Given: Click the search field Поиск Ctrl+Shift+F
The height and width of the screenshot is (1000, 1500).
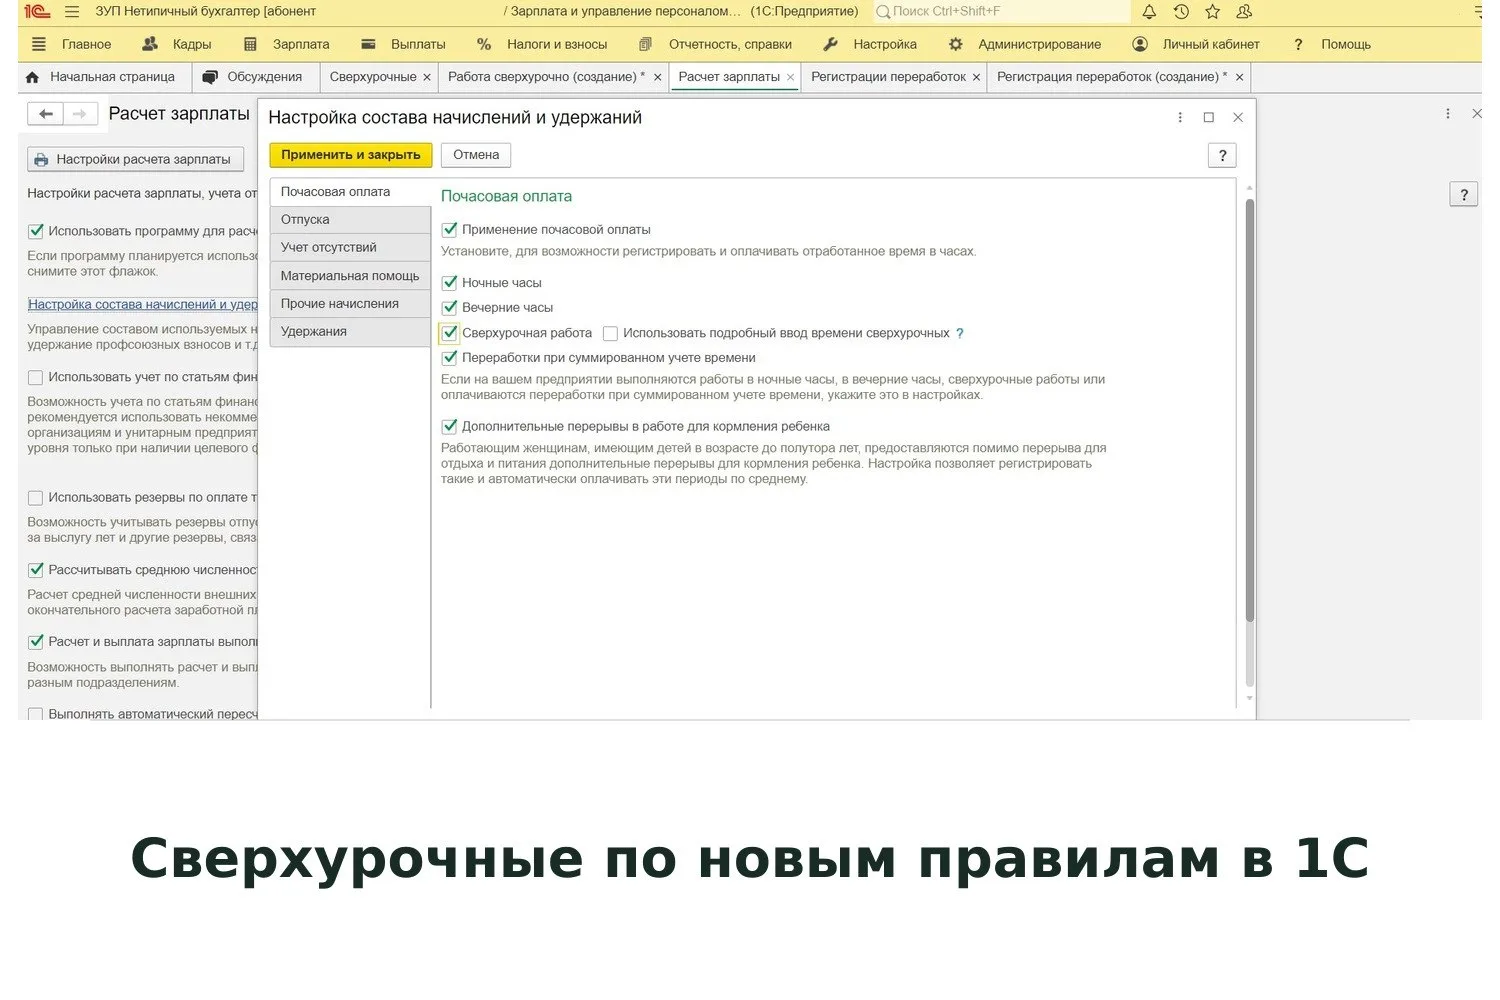Looking at the screenshot, I should pyautogui.click(x=1002, y=12).
